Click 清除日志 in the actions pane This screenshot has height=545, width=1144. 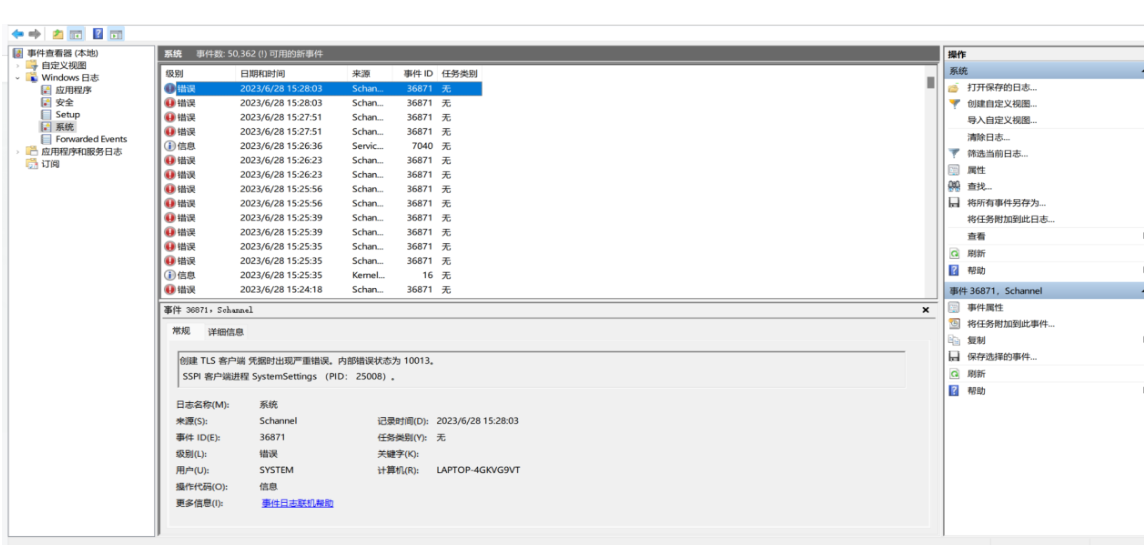pos(987,137)
